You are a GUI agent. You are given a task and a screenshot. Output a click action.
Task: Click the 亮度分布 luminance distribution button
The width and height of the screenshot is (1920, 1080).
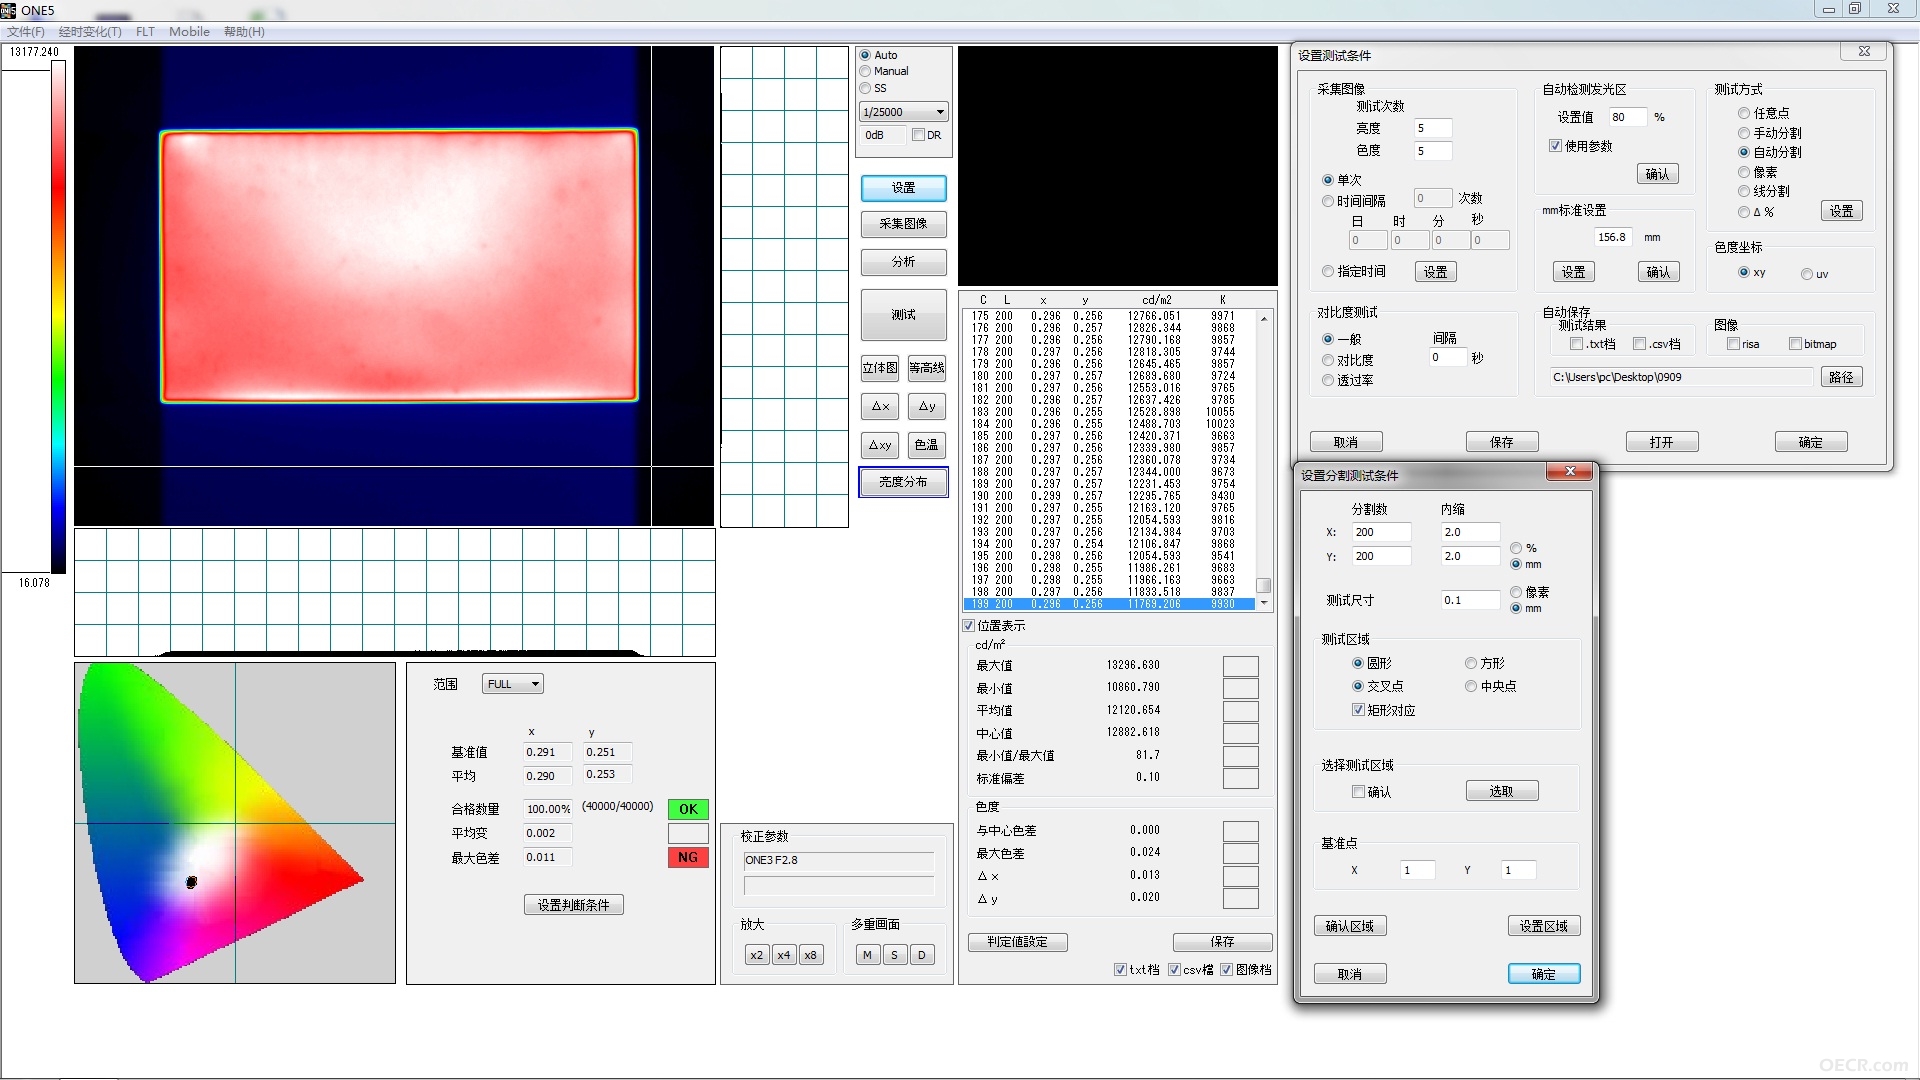coord(904,482)
